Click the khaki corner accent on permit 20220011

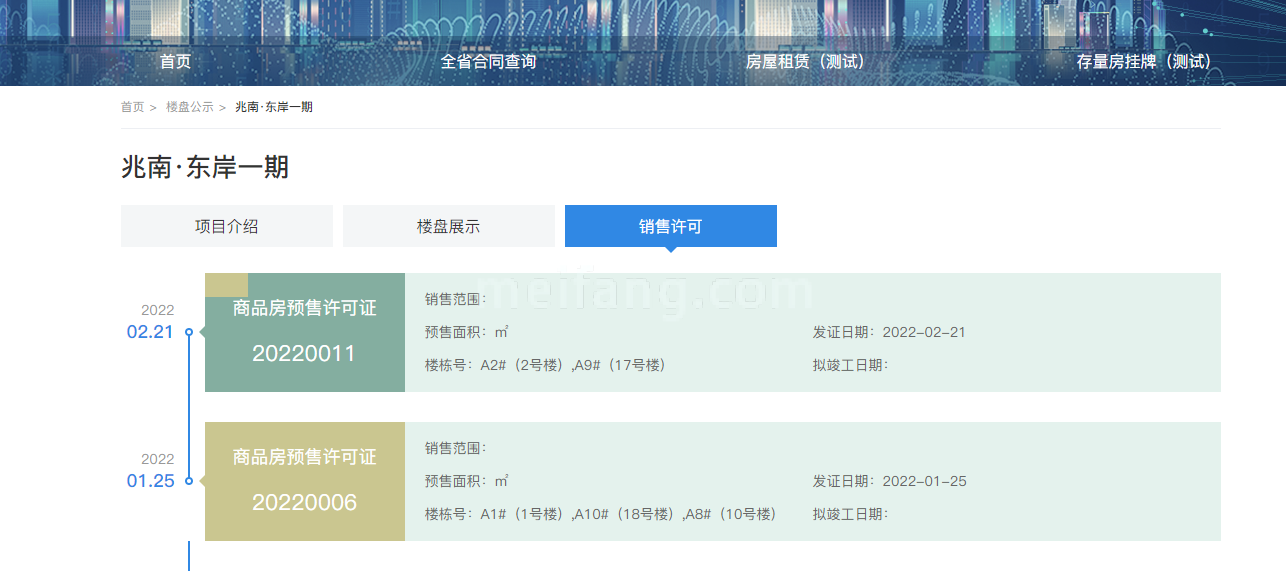click(x=226, y=284)
